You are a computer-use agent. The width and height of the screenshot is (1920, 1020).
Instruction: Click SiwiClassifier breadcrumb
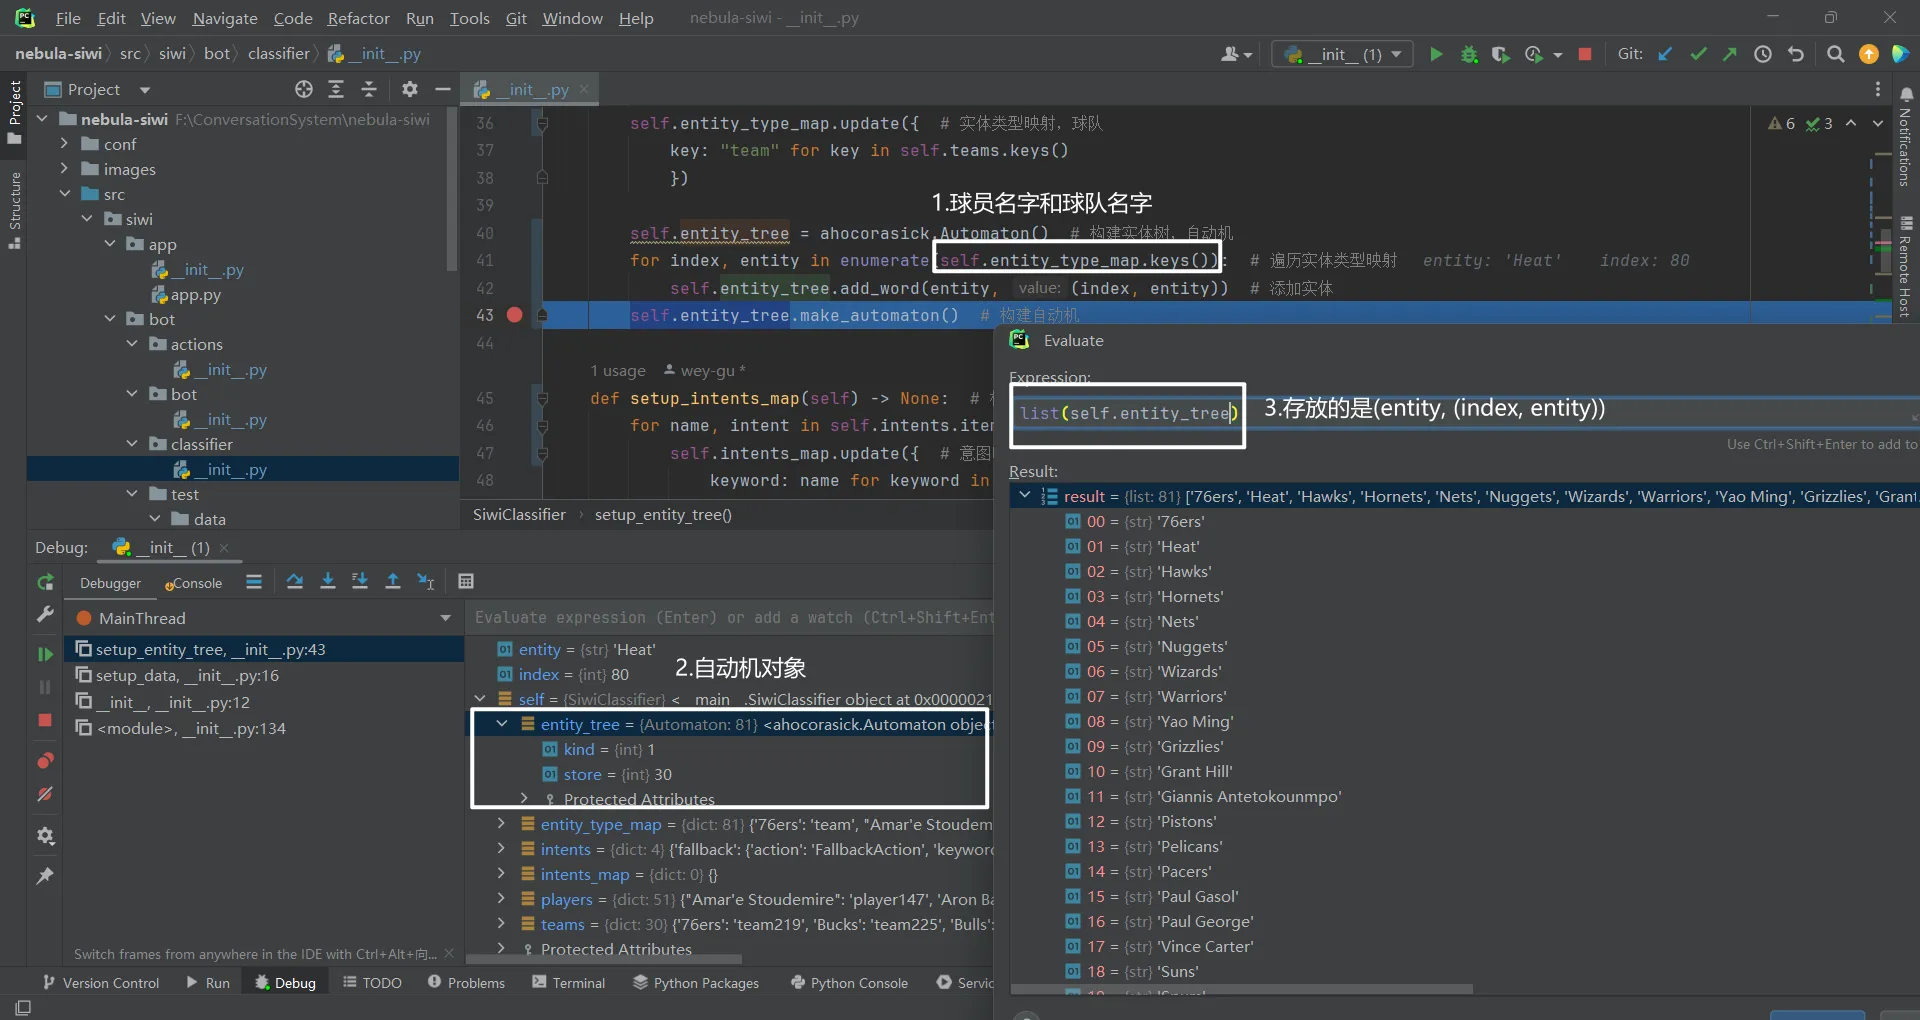pos(519,514)
